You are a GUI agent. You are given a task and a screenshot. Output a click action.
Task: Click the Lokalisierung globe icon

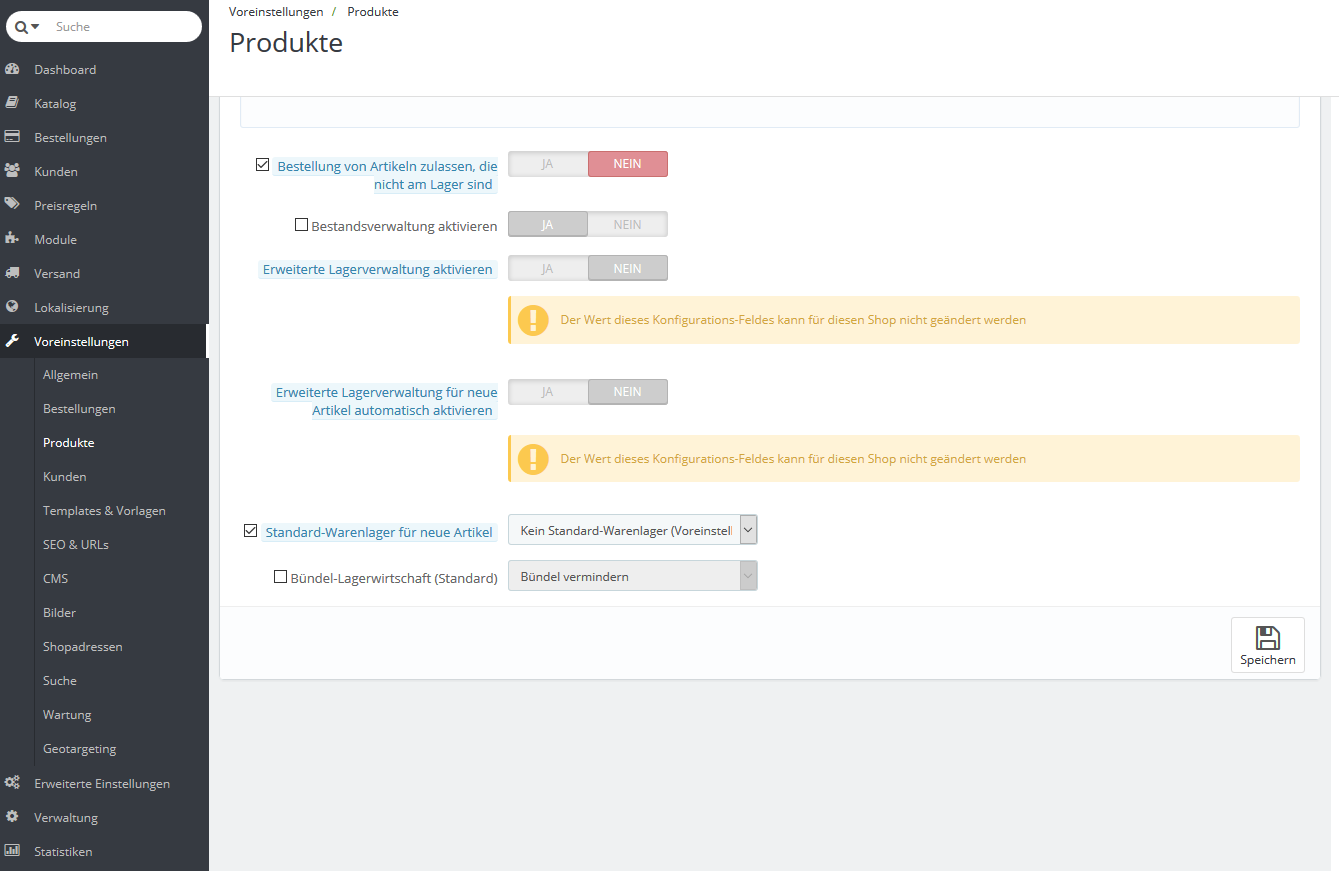point(12,308)
